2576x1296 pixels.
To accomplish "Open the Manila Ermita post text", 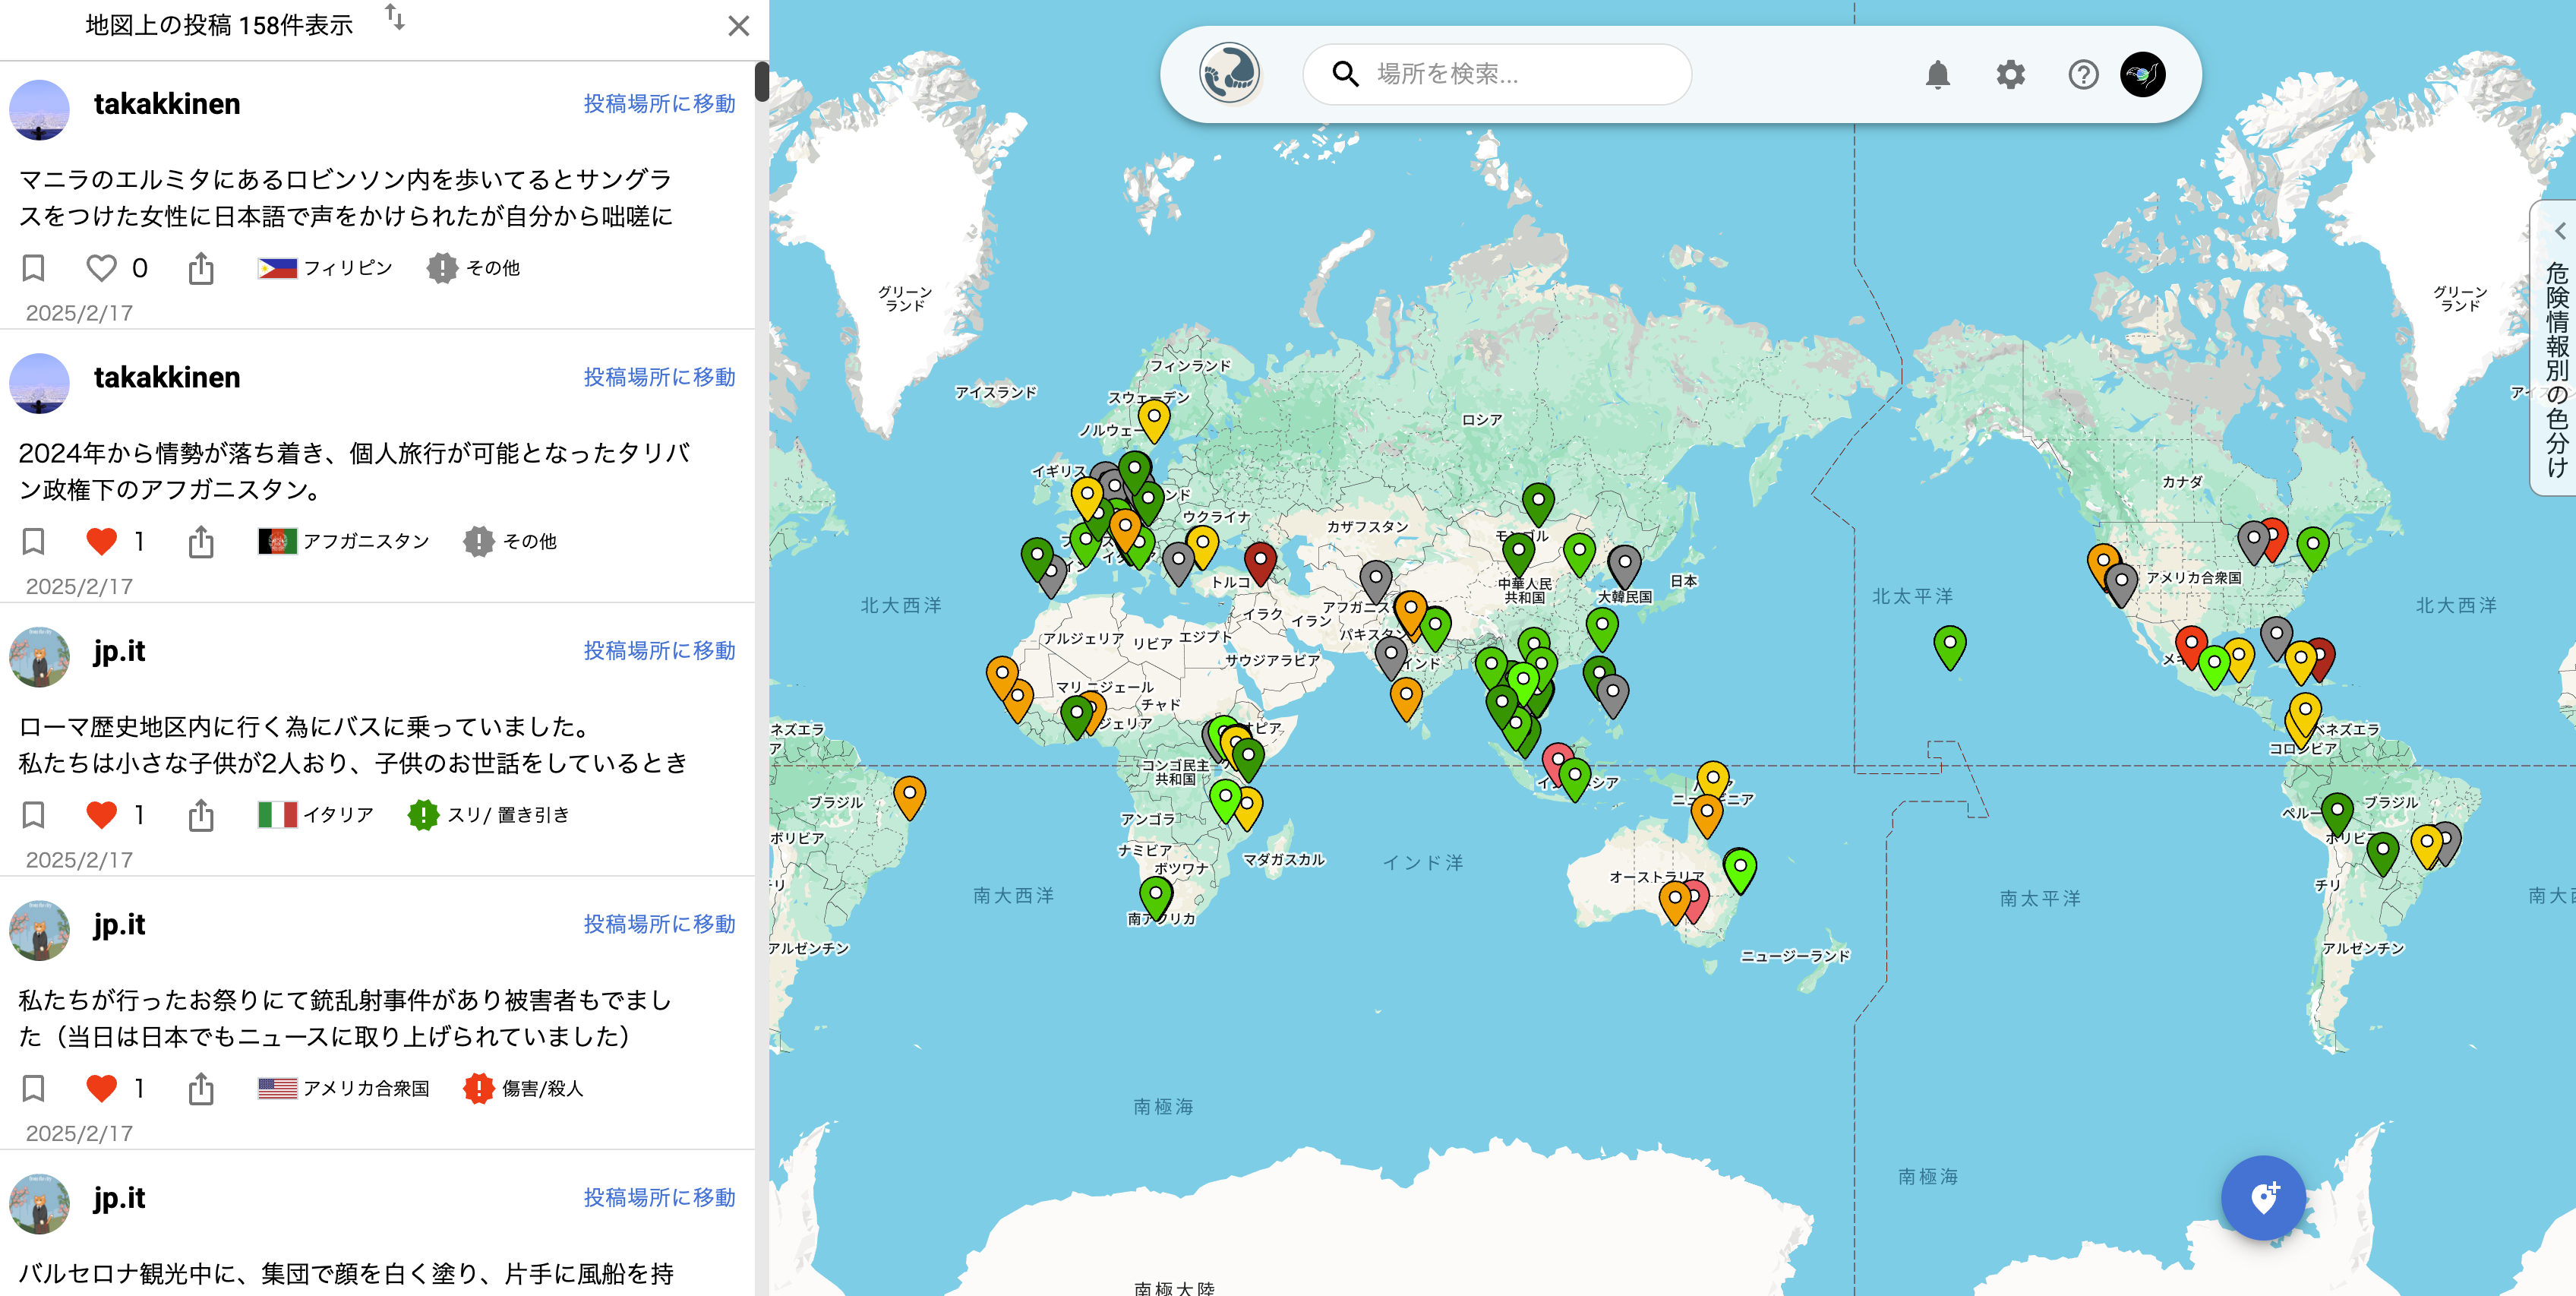I will pyautogui.click(x=347, y=197).
